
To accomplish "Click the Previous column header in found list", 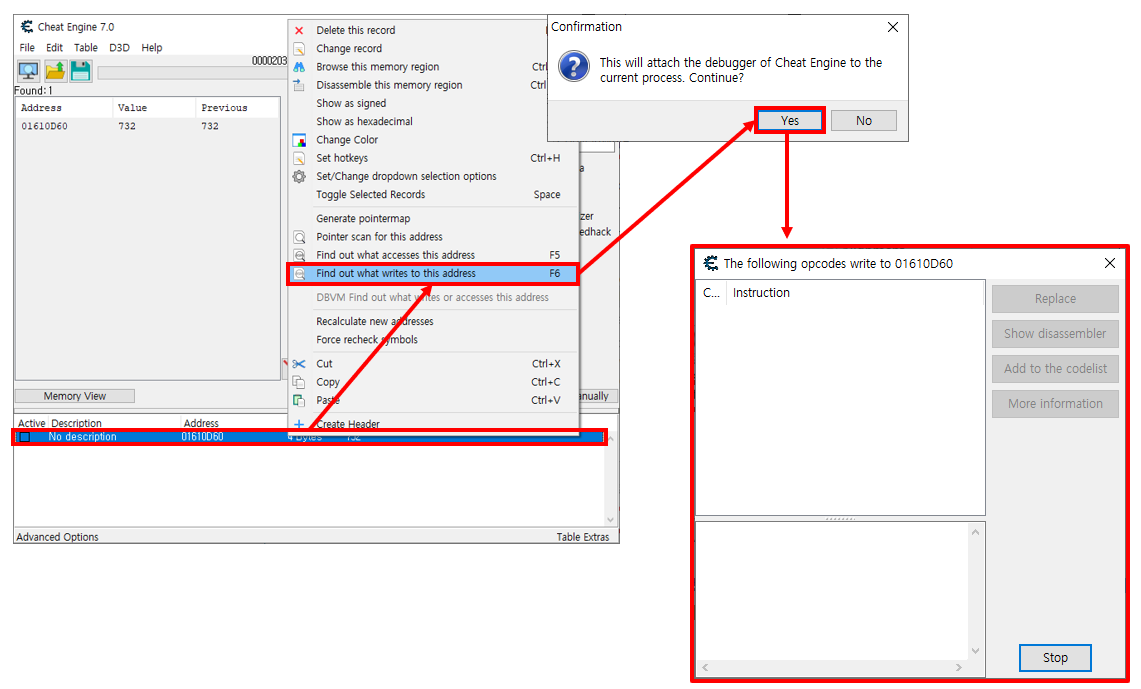I will [x=237, y=108].
